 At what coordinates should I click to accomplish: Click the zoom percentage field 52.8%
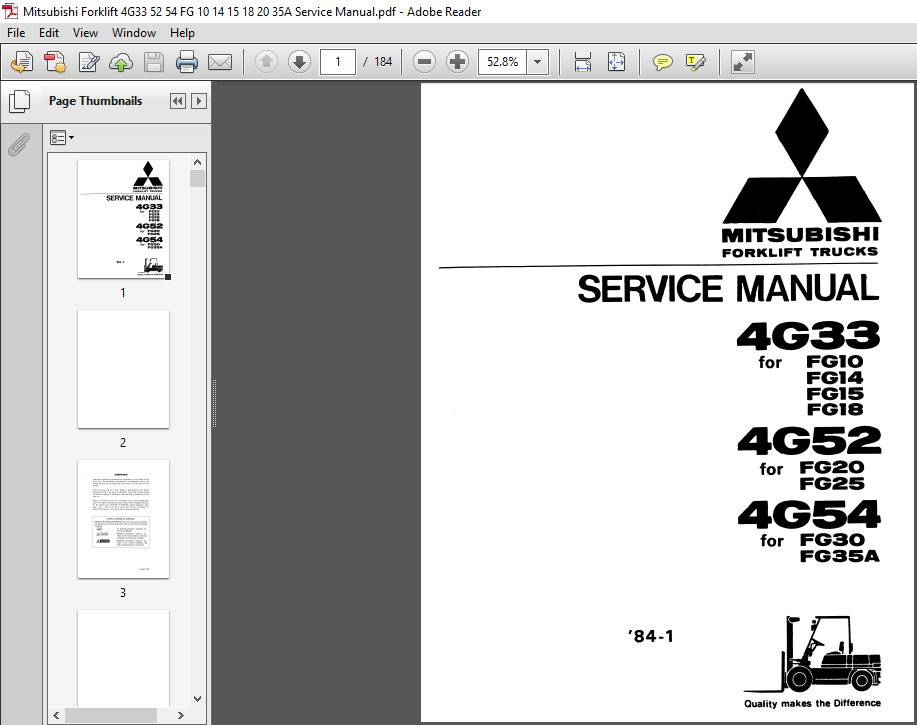503,62
